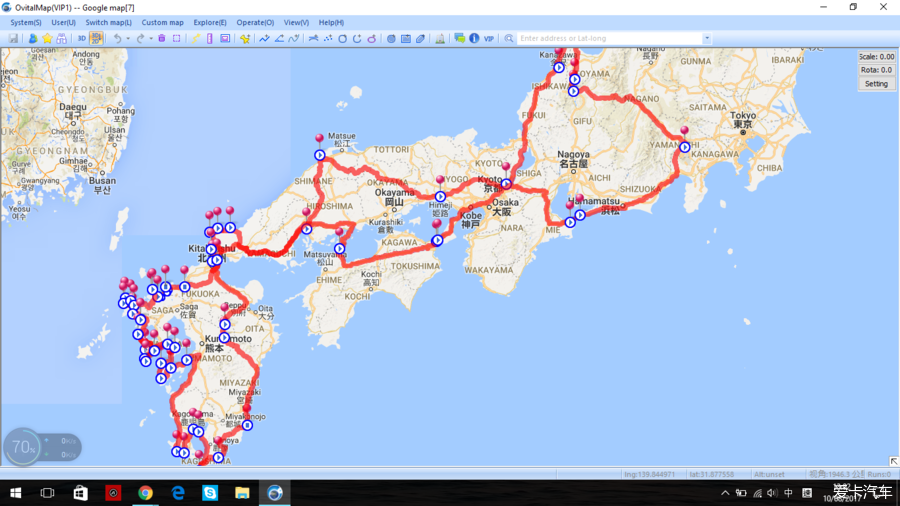Click the blue waypoint circle at Miyakonojo
Screen dimensions: 900x506
coord(247,425)
